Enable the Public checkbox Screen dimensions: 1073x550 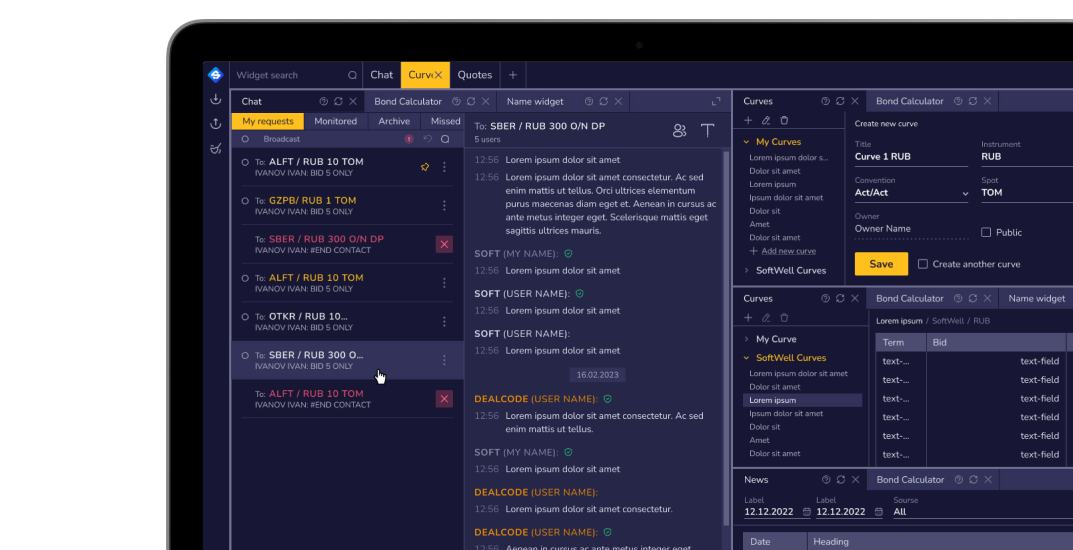coord(986,232)
